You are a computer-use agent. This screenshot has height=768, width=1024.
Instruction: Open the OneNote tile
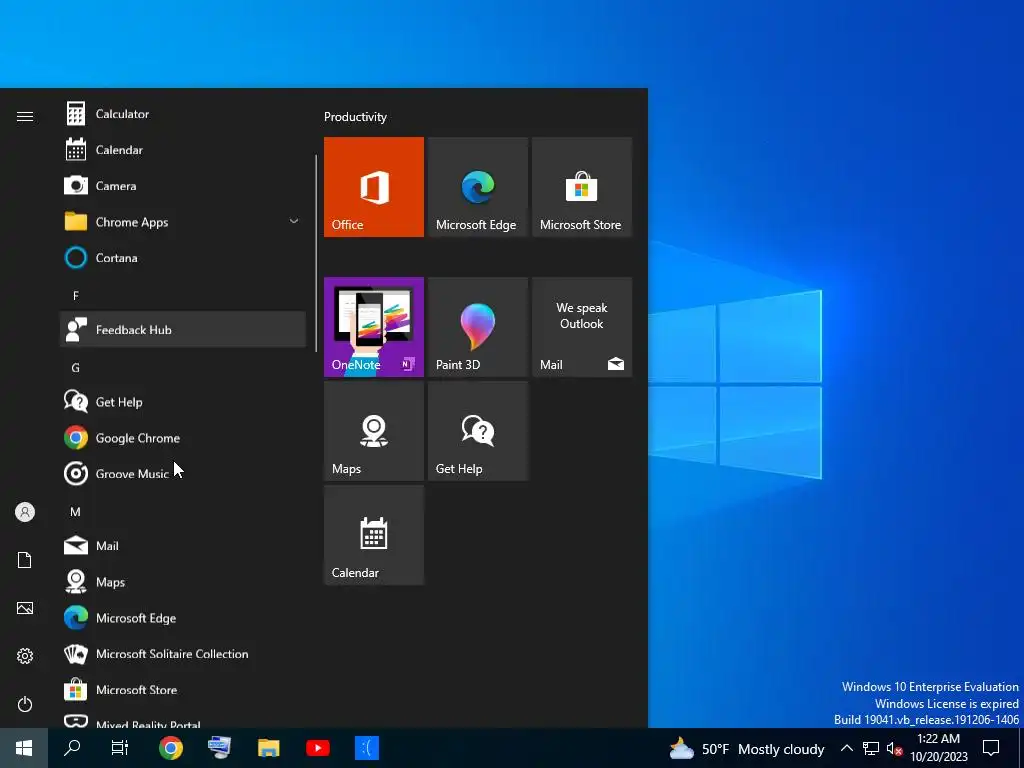[374, 327]
